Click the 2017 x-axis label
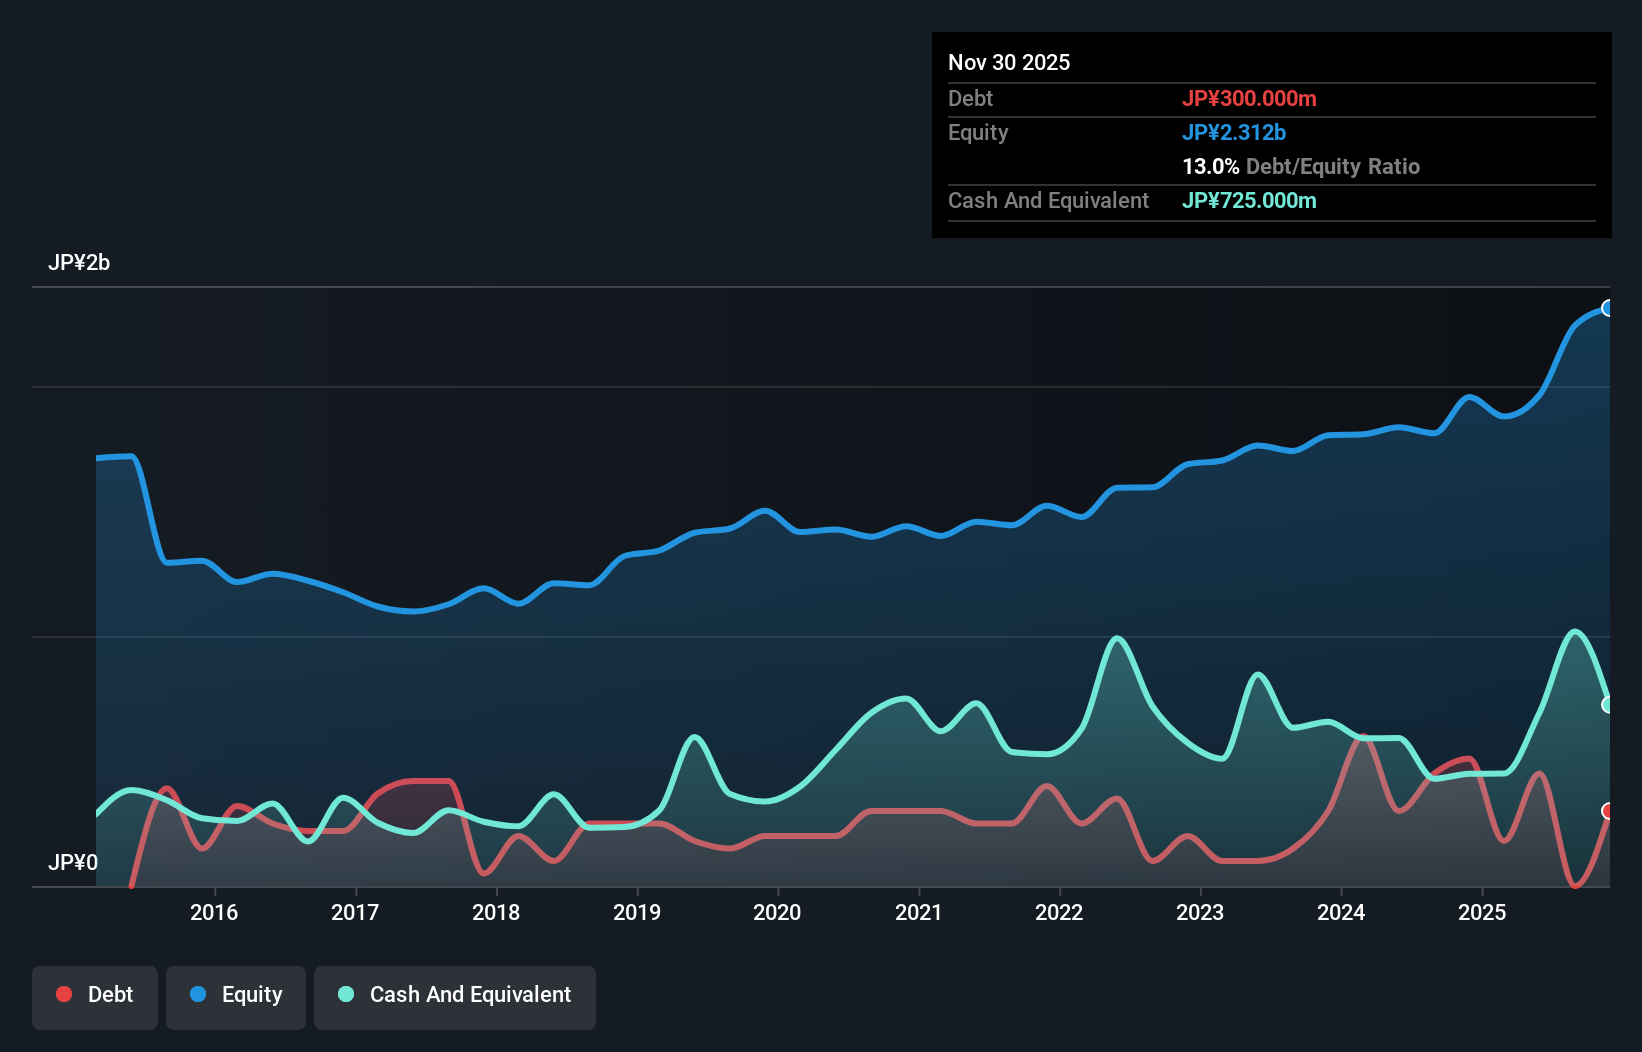 tap(355, 912)
